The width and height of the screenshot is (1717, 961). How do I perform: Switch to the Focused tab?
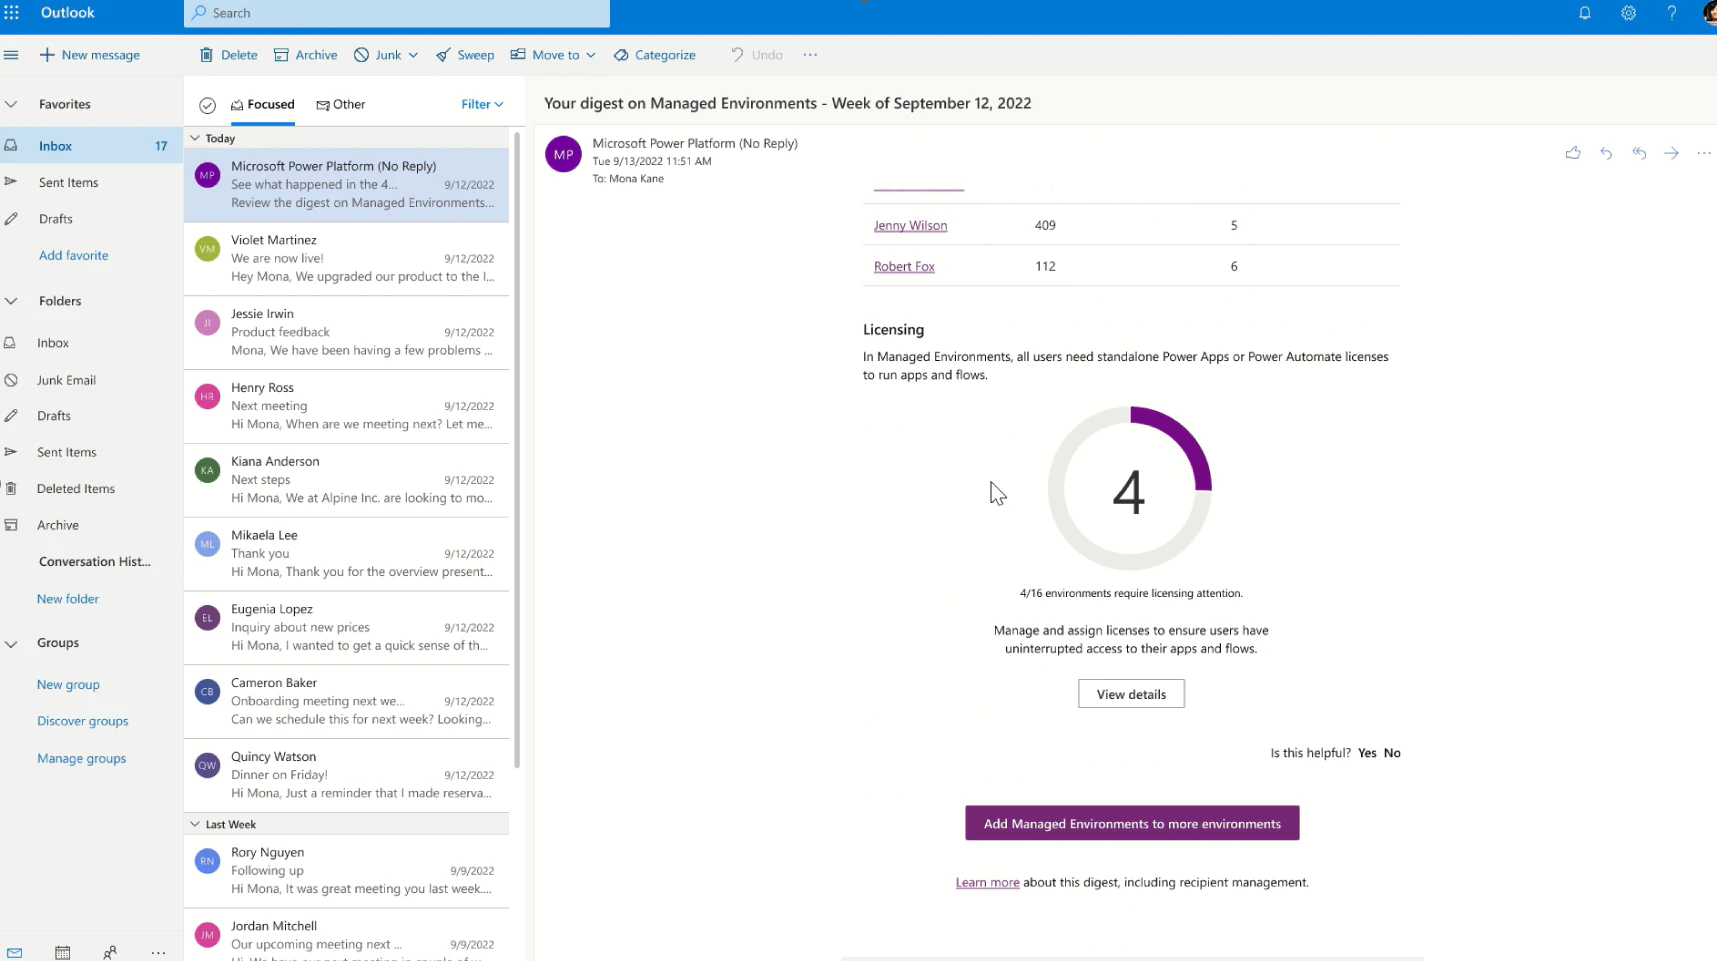click(262, 104)
